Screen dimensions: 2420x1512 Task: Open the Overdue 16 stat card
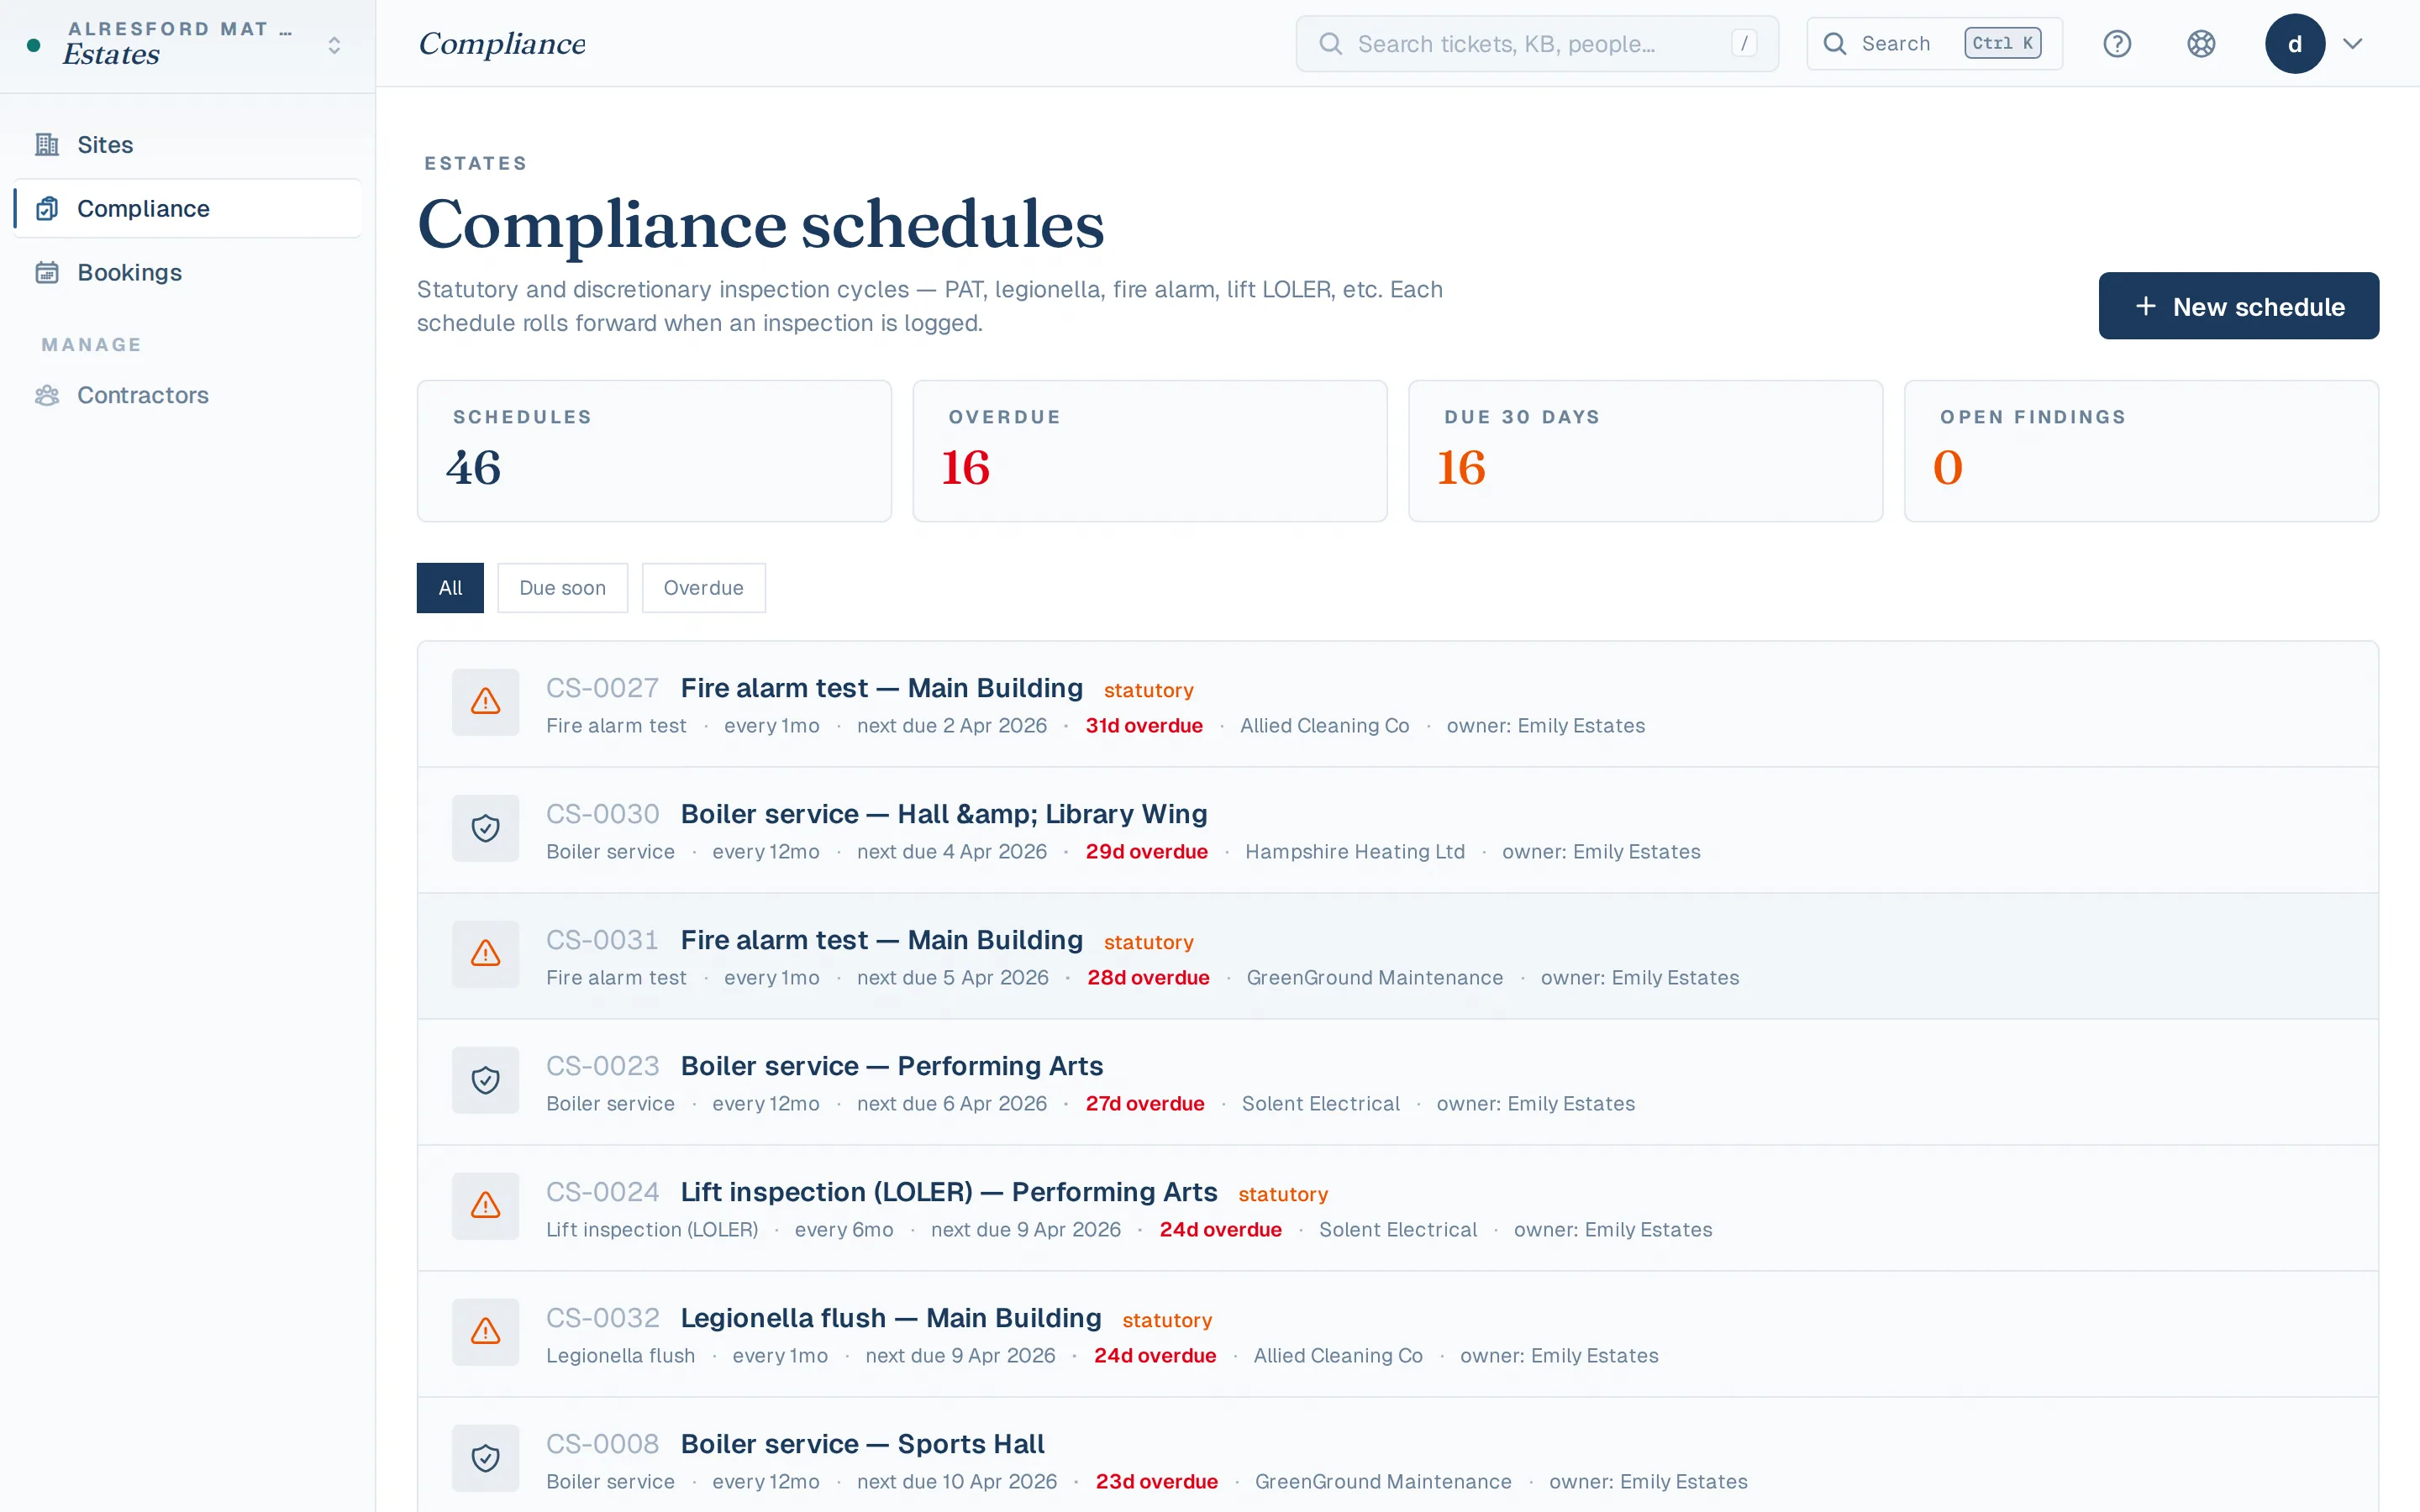click(x=1150, y=451)
